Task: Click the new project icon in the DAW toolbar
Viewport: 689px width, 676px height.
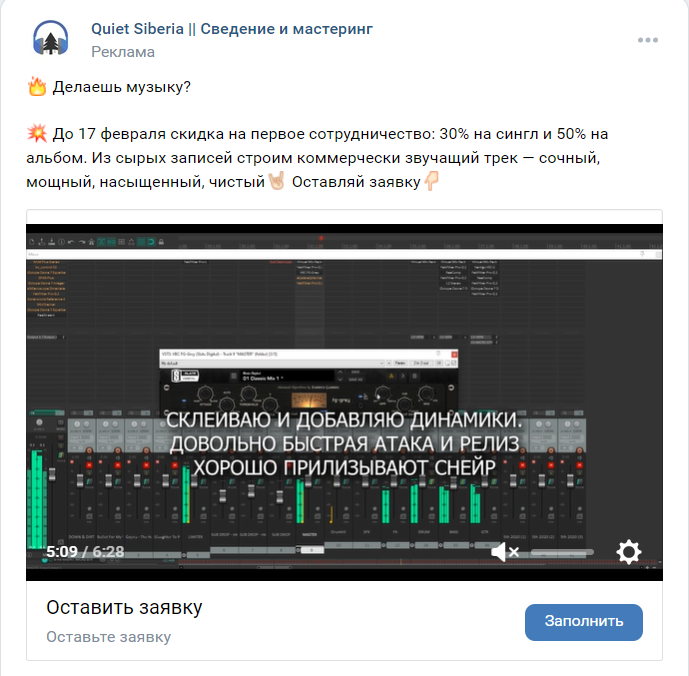Action: 32,242
